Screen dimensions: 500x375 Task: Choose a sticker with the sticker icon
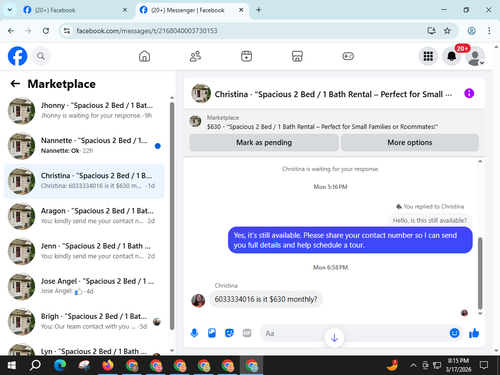[x=229, y=333]
